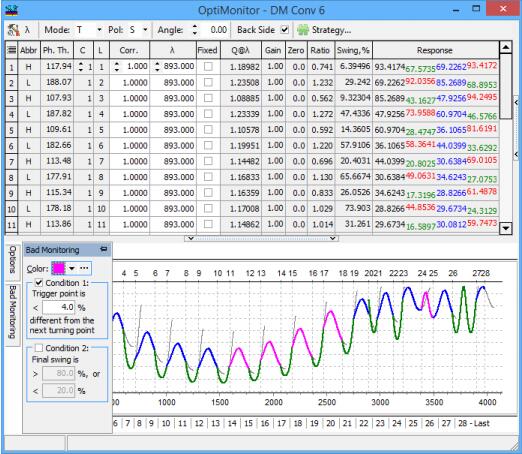Click the table menu icon in header corner
The height and width of the screenshot is (454, 522).
[x=12, y=50]
